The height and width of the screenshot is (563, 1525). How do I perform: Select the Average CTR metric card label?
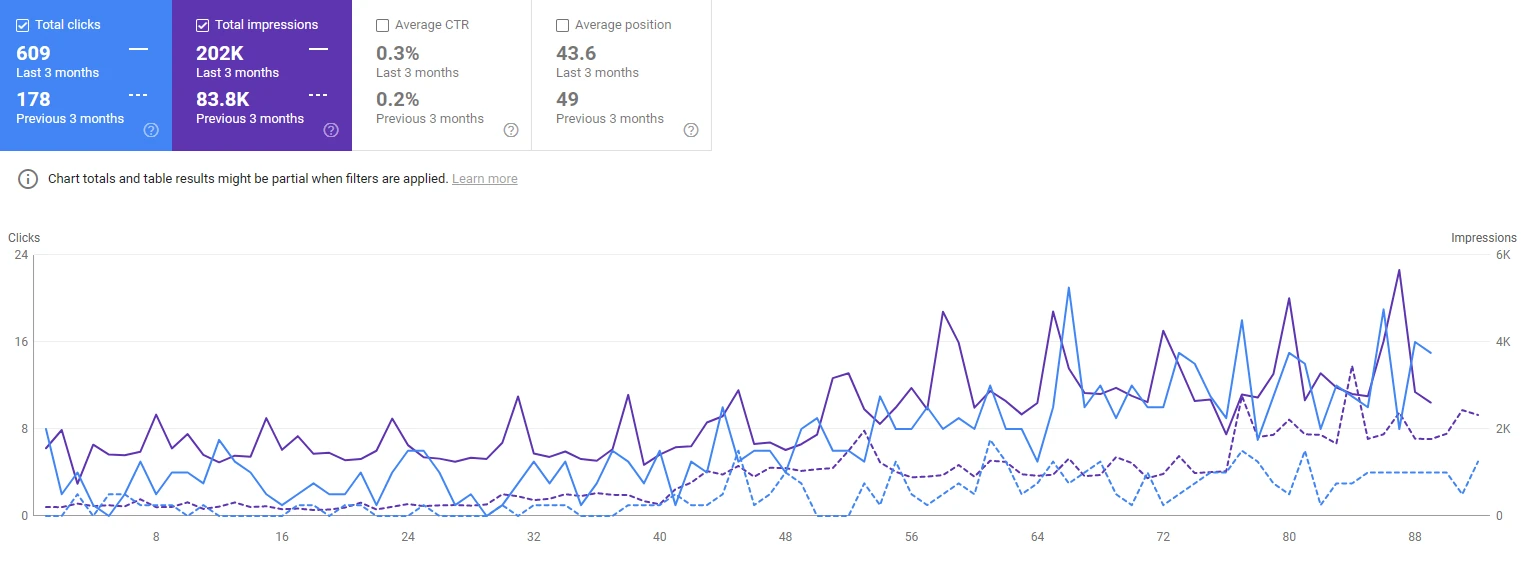coord(432,25)
